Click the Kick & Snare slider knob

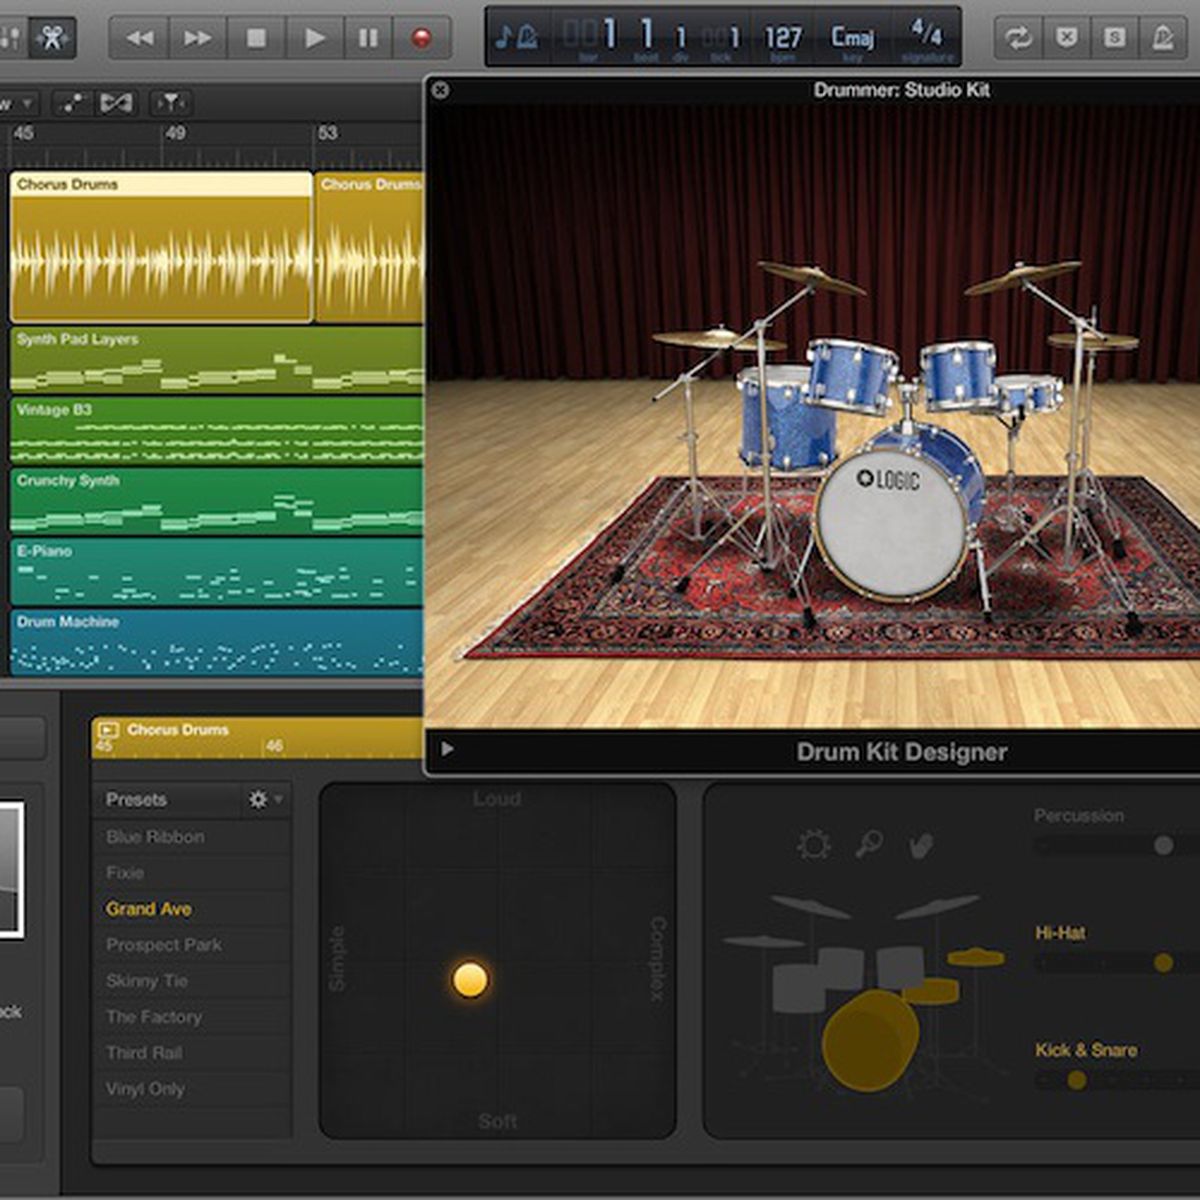pyautogui.click(x=1076, y=1080)
